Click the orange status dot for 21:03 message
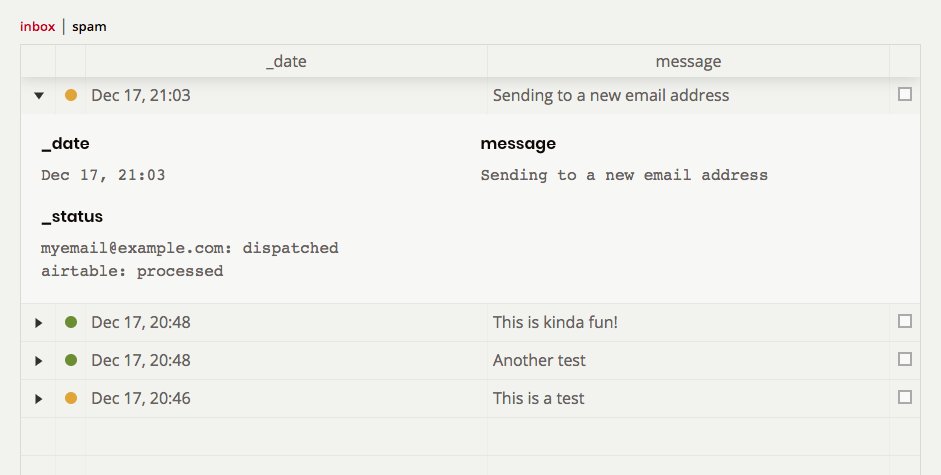 pos(71,96)
